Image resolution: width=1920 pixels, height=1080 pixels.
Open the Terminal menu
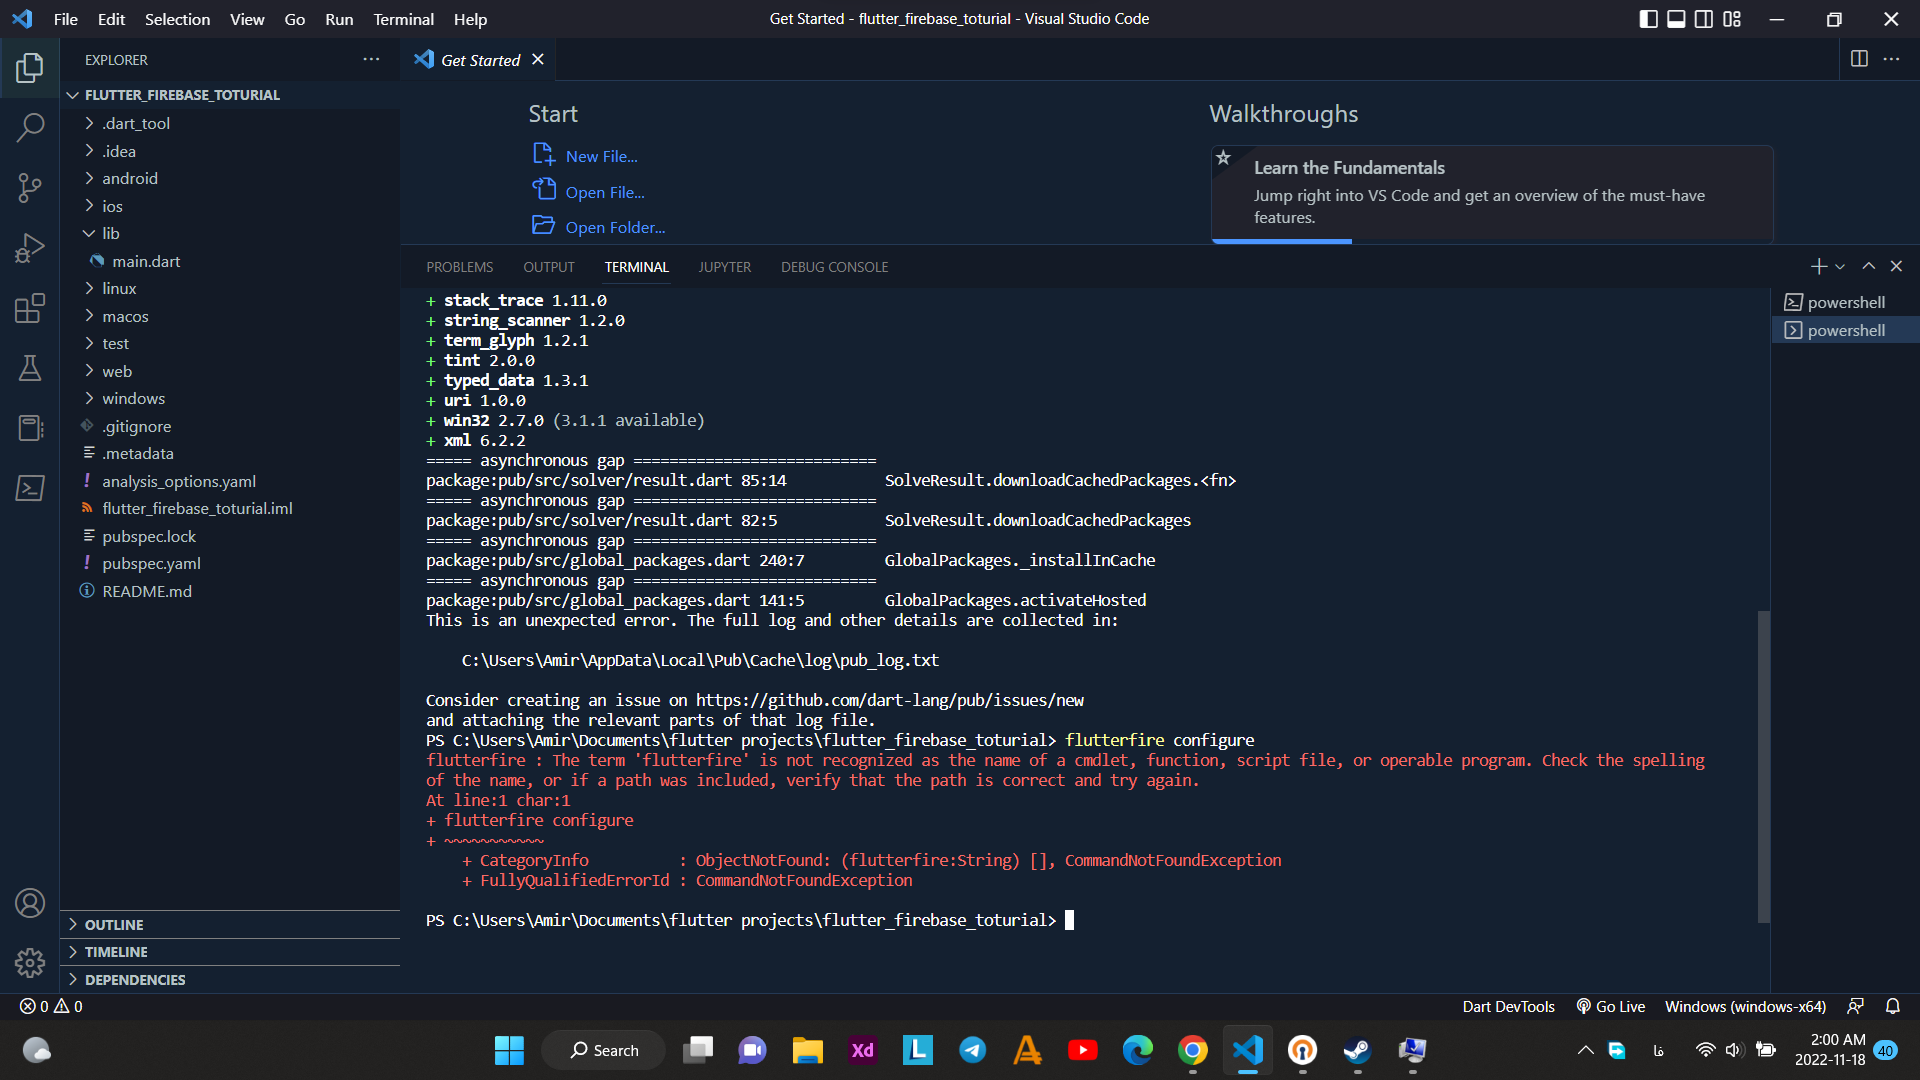tap(403, 19)
